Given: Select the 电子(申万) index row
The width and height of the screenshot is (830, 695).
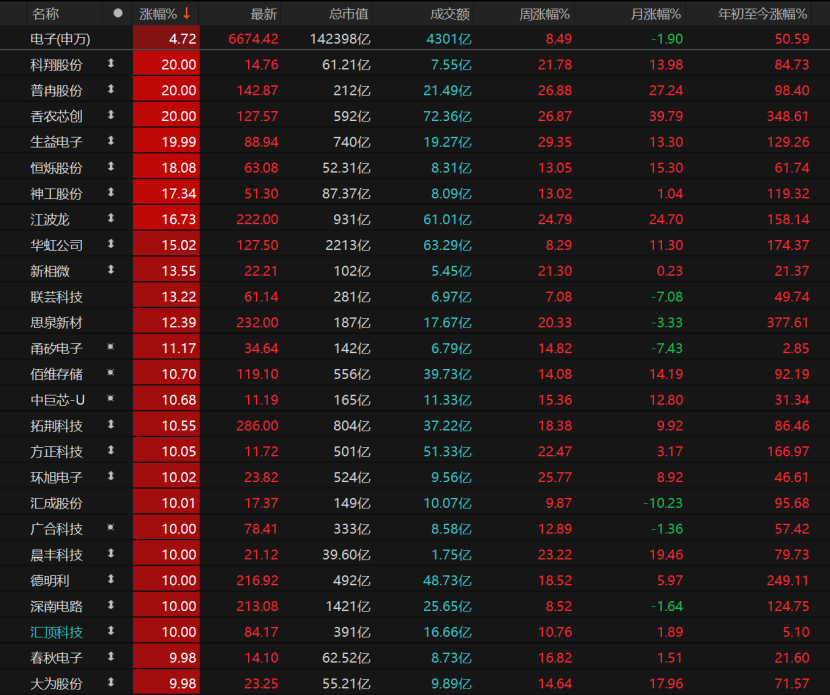Looking at the screenshot, I should pos(66,39).
